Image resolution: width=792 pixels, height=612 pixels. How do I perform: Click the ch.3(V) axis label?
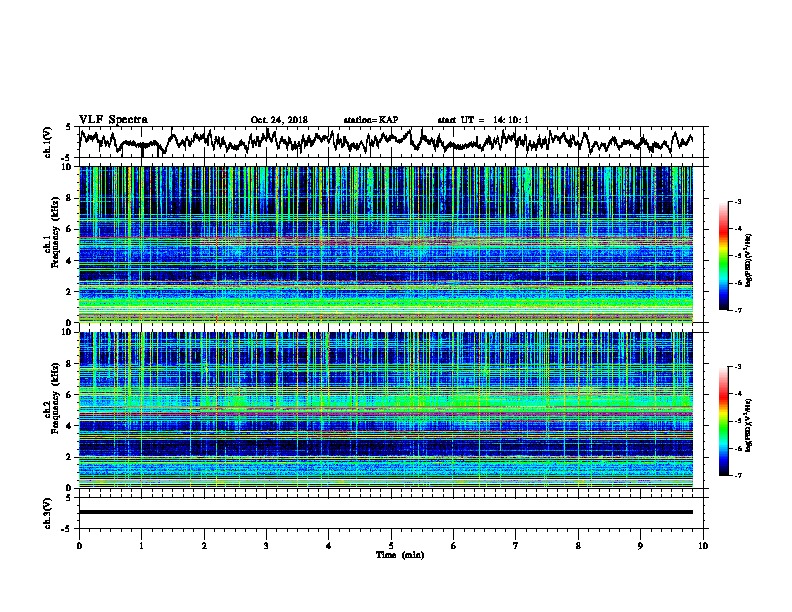coord(48,513)
